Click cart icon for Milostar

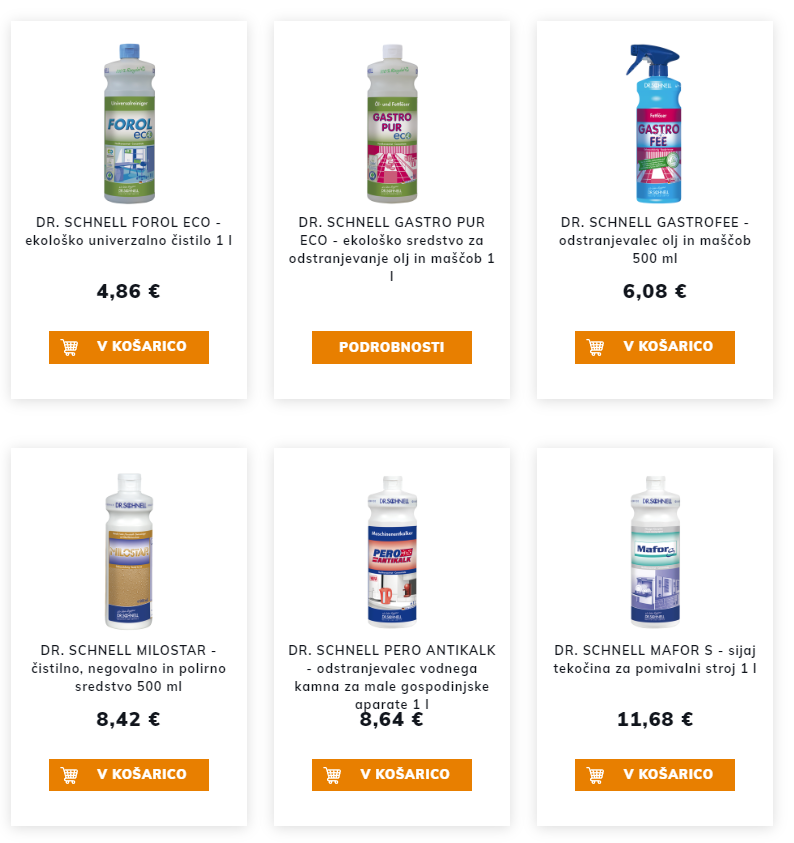tap(70, 775)
